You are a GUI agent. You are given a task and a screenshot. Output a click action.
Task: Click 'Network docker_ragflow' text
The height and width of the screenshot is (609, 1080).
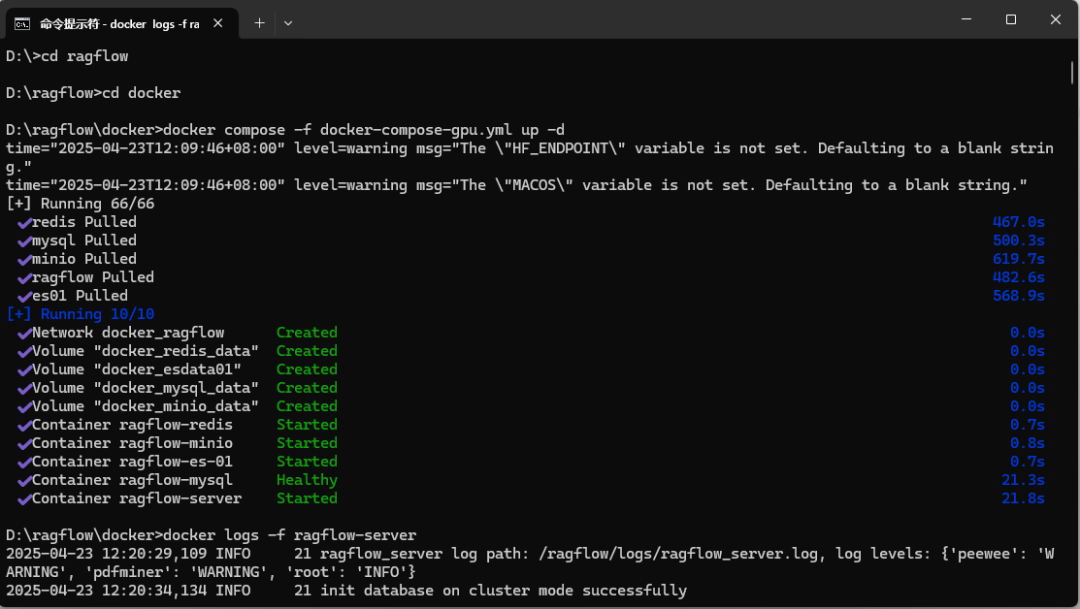(x=128, y=333)
